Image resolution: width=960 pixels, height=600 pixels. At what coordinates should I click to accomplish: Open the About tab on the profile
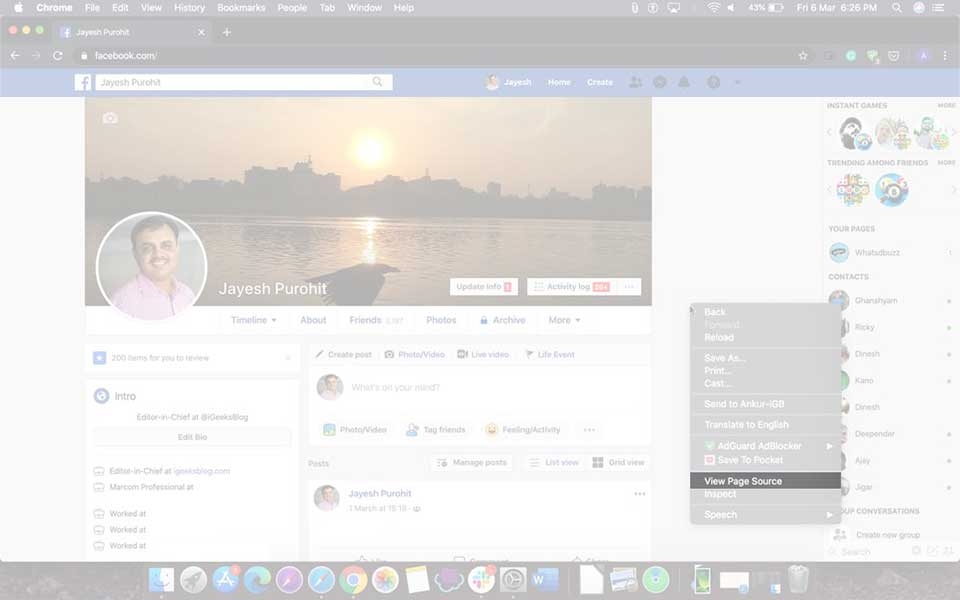313,320
